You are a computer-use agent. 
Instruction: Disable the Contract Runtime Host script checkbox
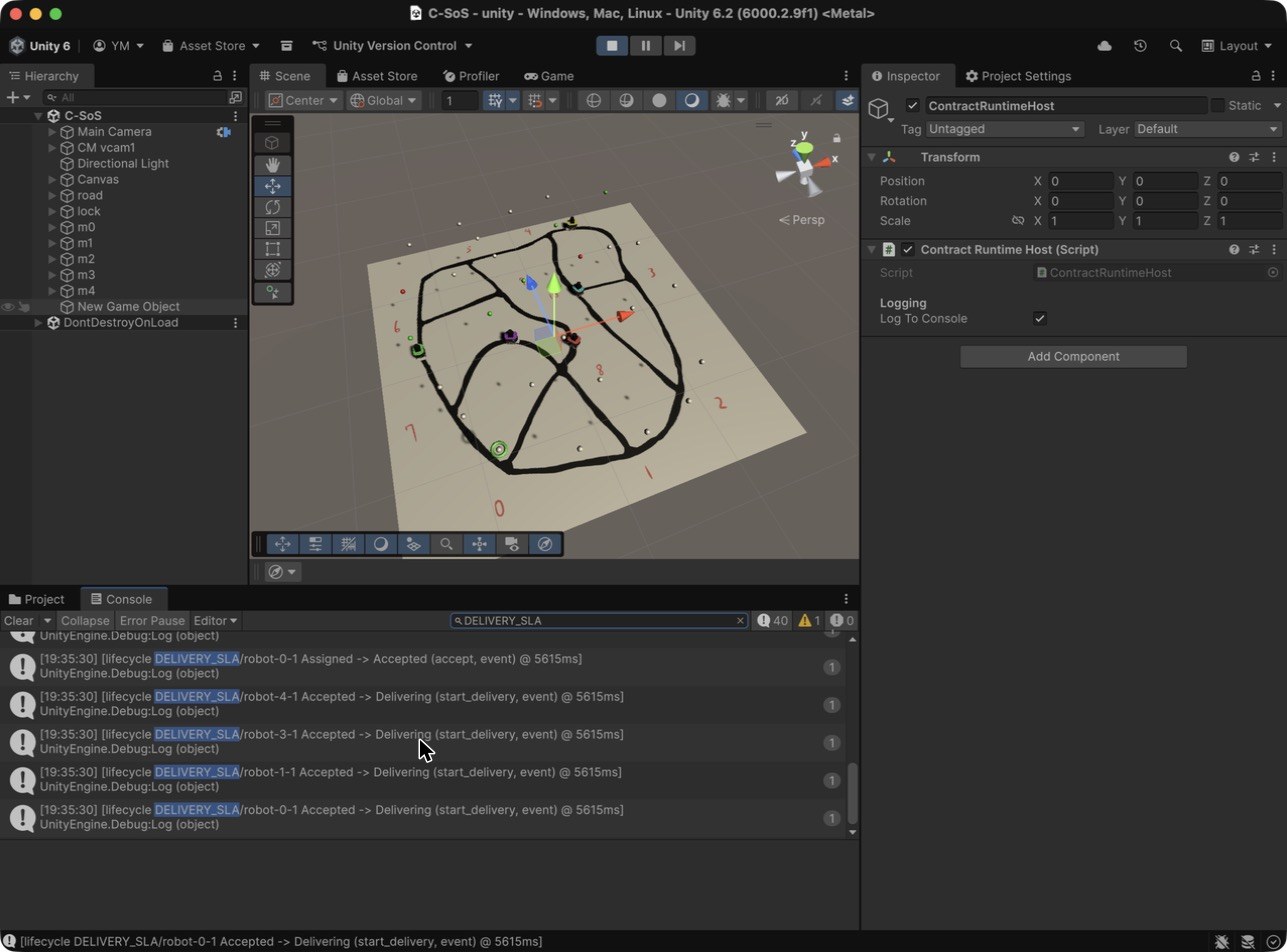tap(908, 250)
